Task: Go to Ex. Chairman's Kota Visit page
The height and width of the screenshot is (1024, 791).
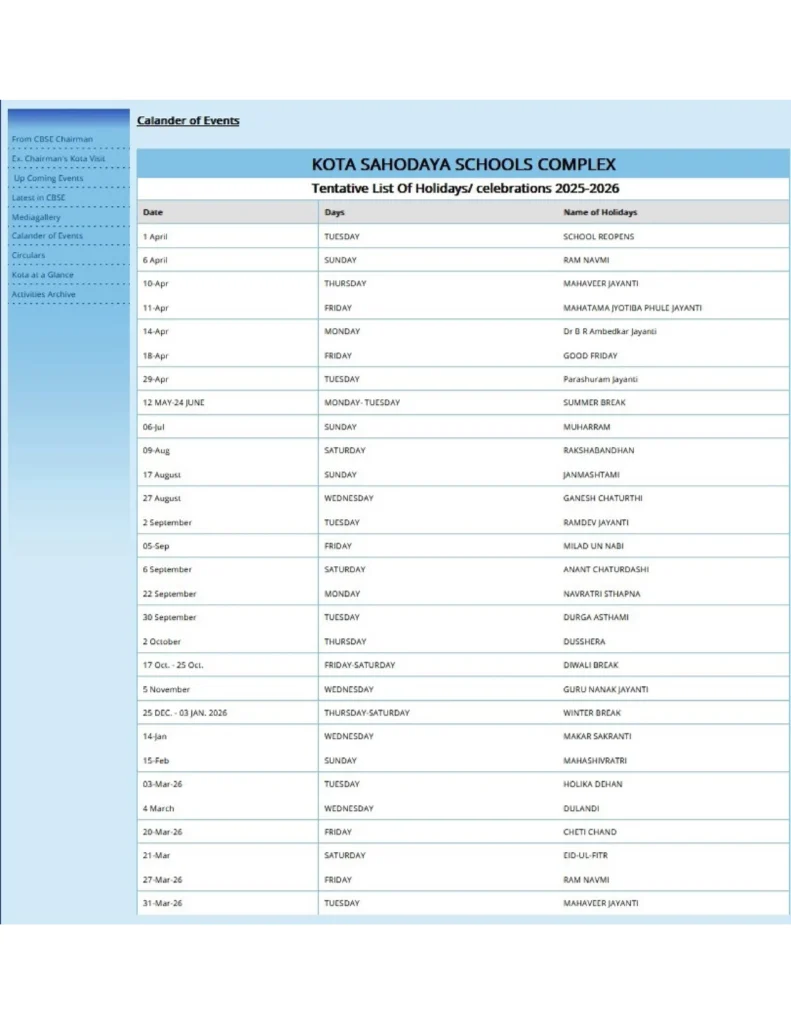Action: 58,158
